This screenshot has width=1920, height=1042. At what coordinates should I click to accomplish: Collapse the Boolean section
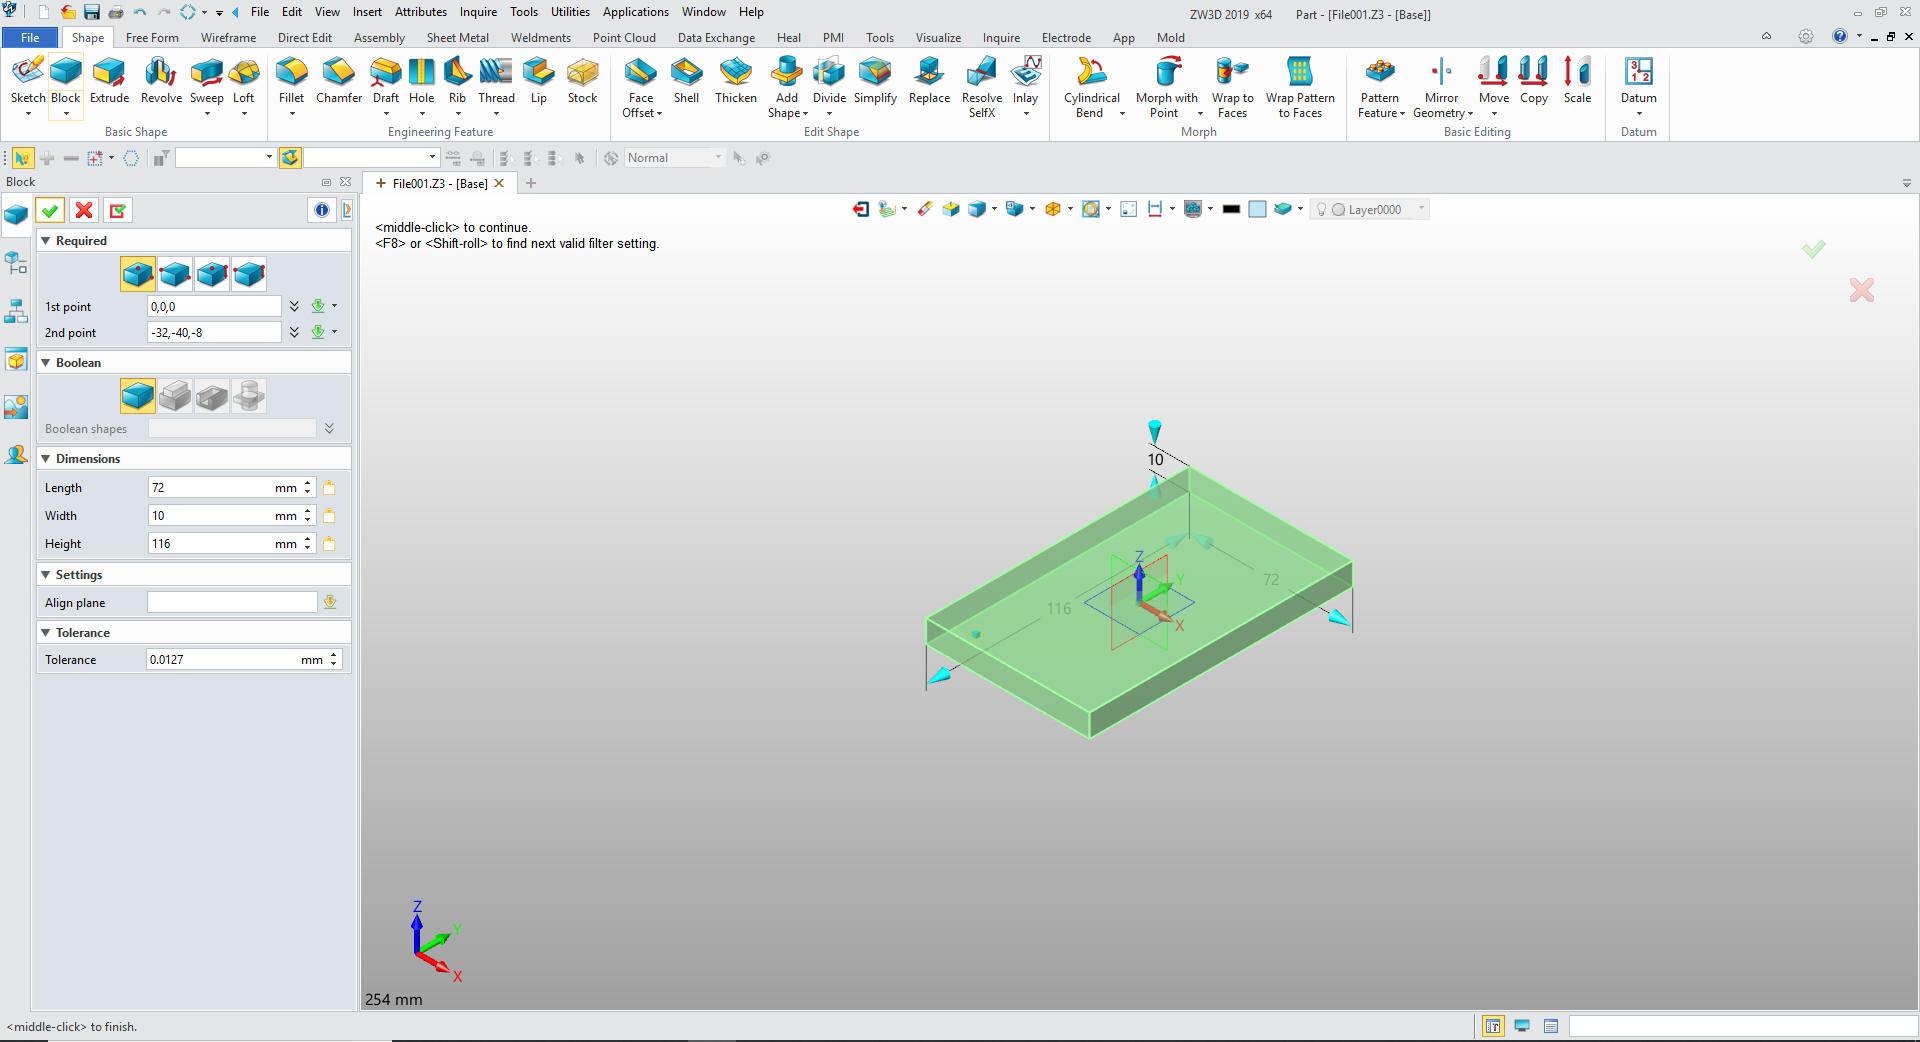pos(45,363)
